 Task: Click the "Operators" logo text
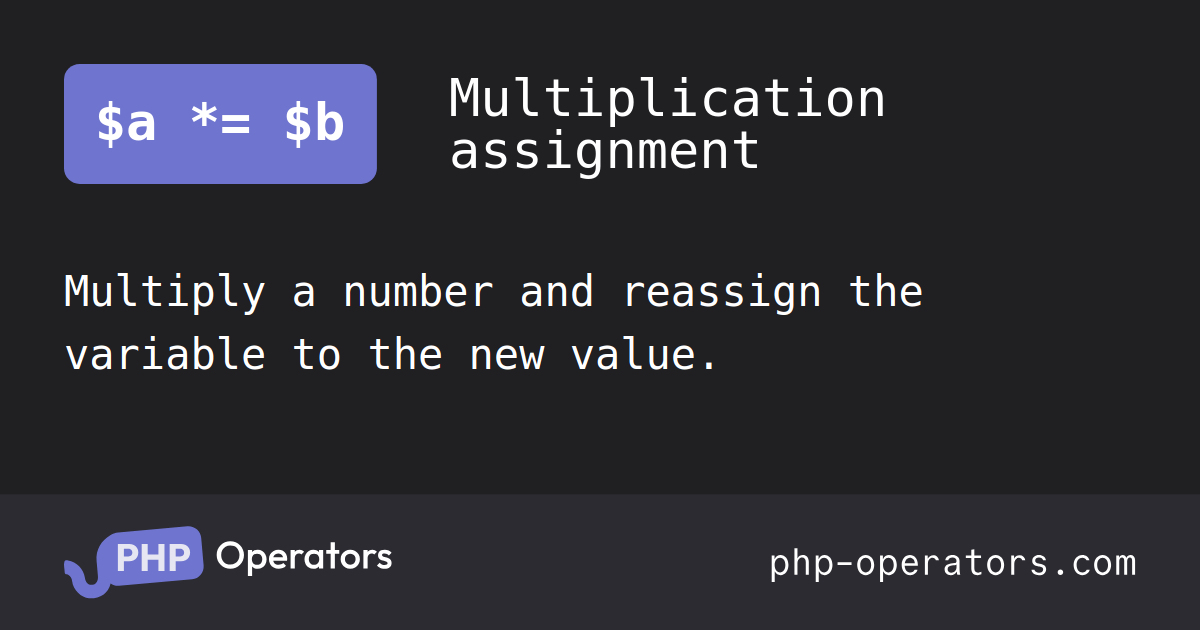(x=304, y=556)
